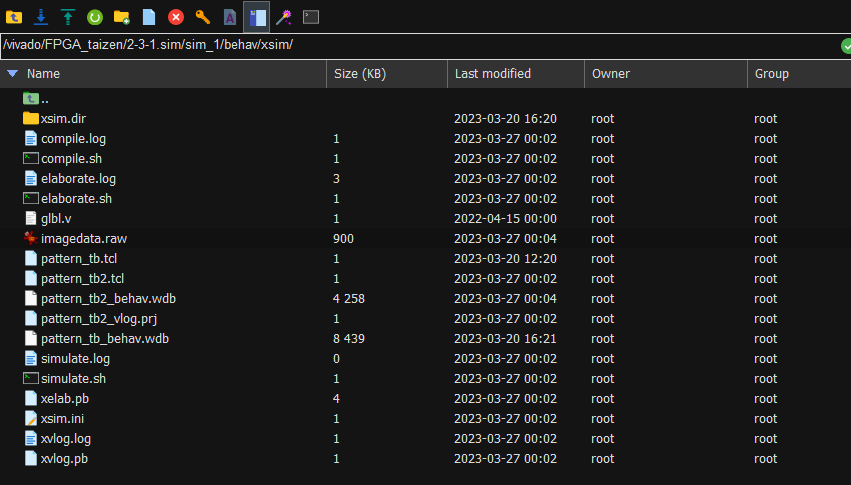Sort by Size (KB) column header
851x485 pixels.
pyautogui.click(x=387, y=74)
